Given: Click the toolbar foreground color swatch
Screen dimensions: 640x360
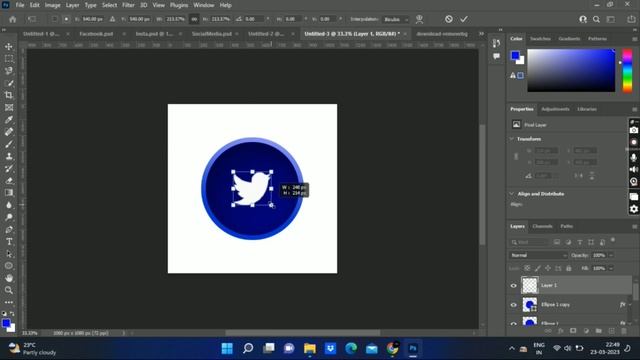Looking at the screenshot, I should (x=6, y=323).
